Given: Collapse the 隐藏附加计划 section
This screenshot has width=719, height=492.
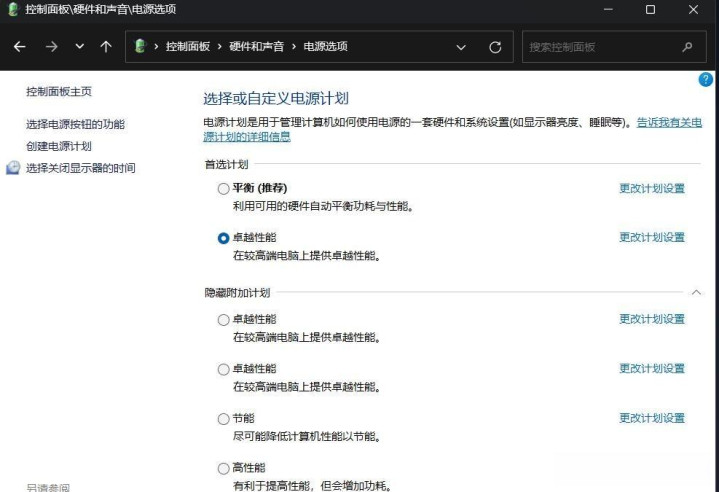Looking at the screenshot, I should 696,292.
